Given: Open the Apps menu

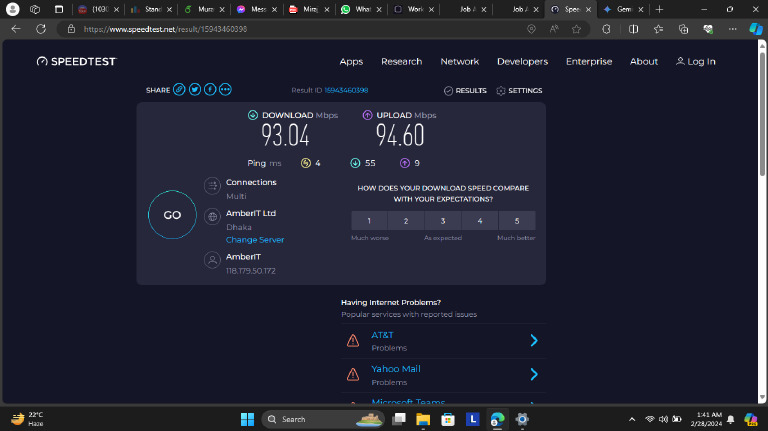Looking at the screenshot, I should (x=351, y=62).
